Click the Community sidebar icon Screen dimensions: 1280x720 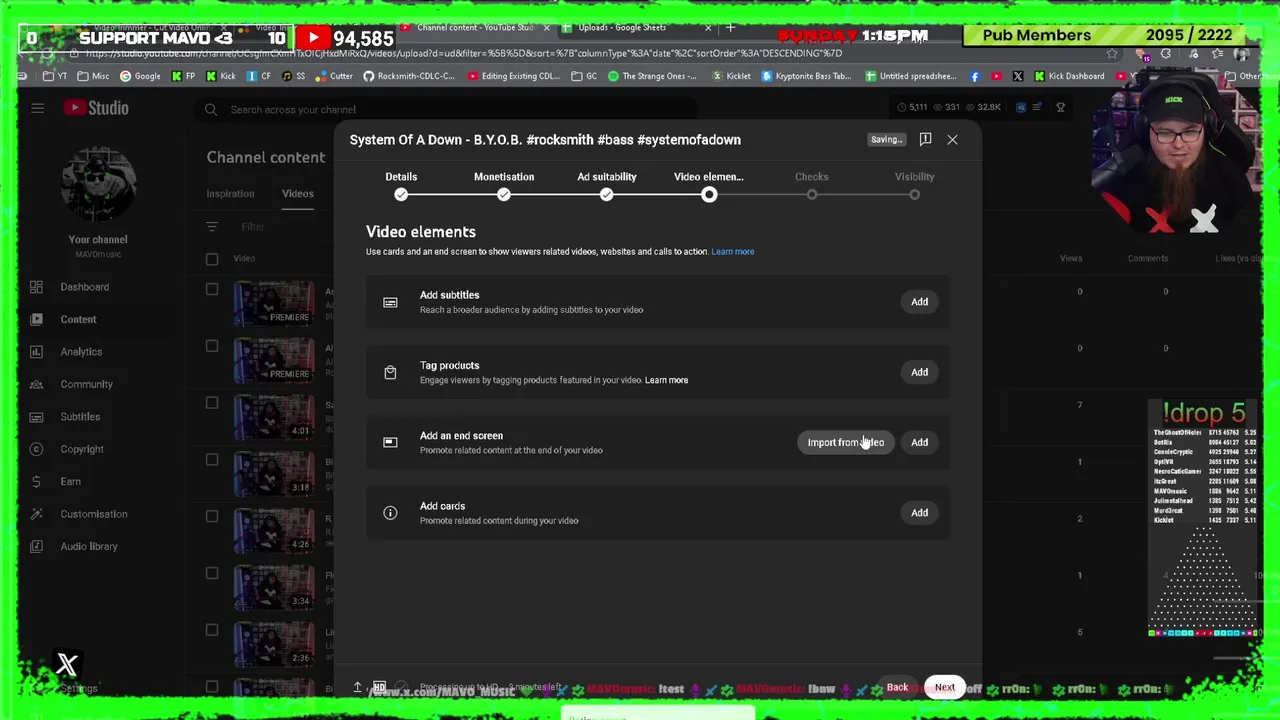tap(36, 384)
